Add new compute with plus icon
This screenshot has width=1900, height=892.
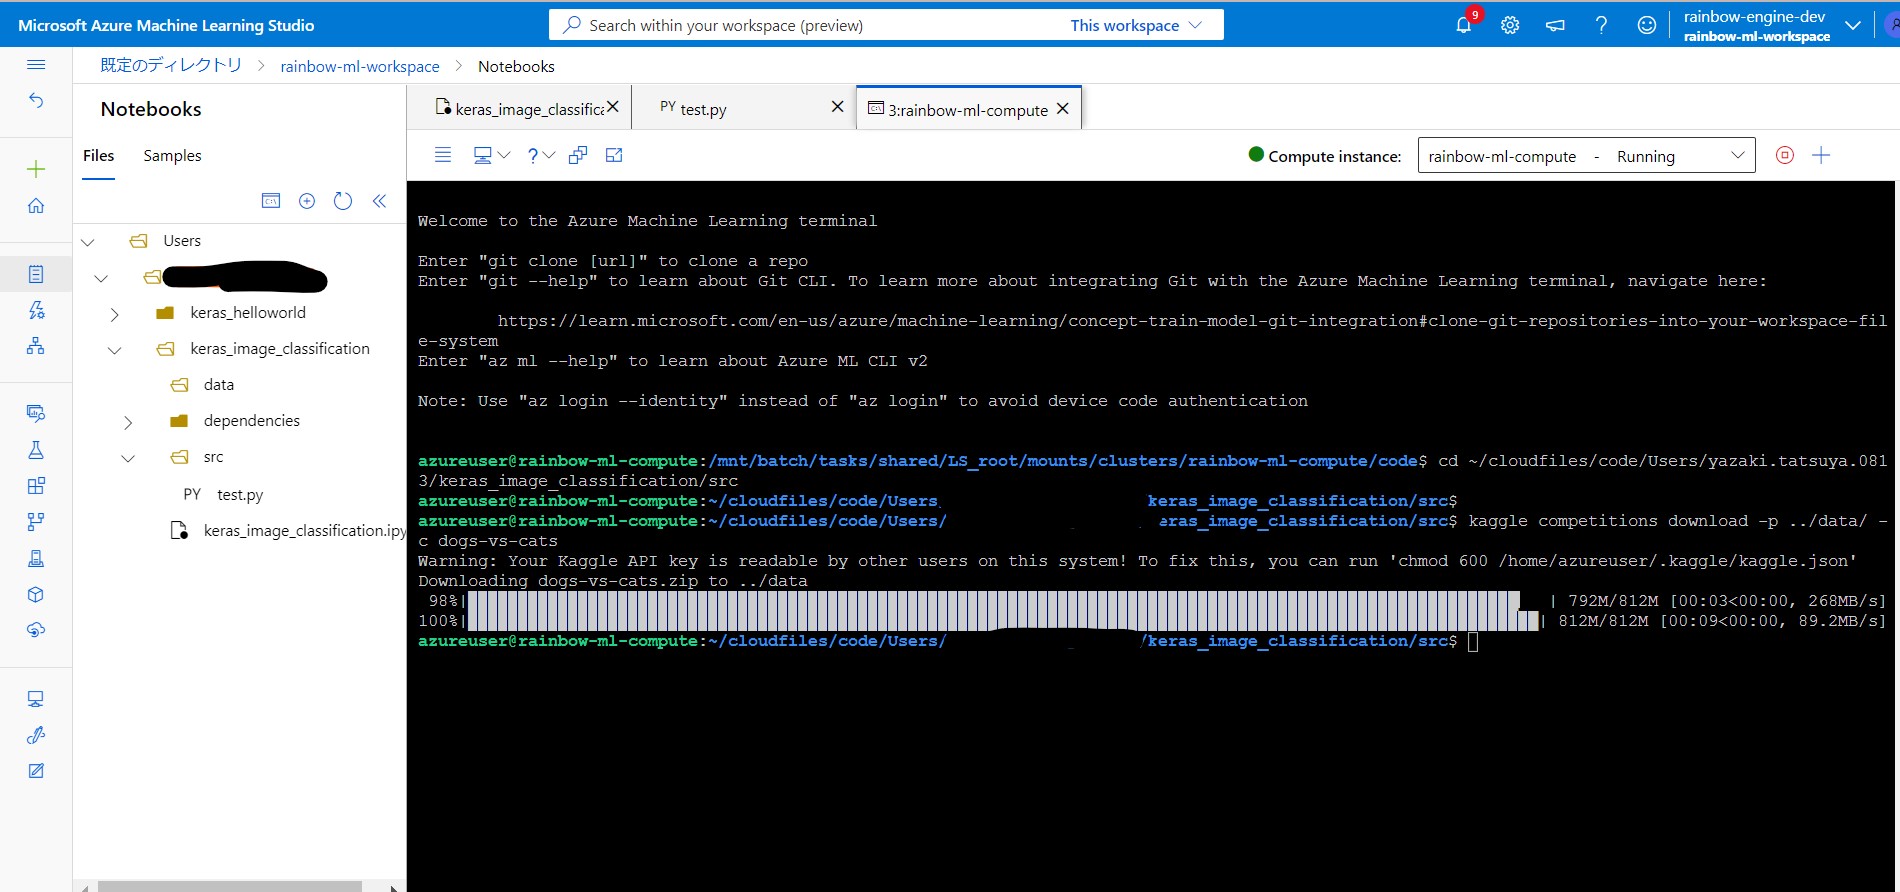point(1821,155)
